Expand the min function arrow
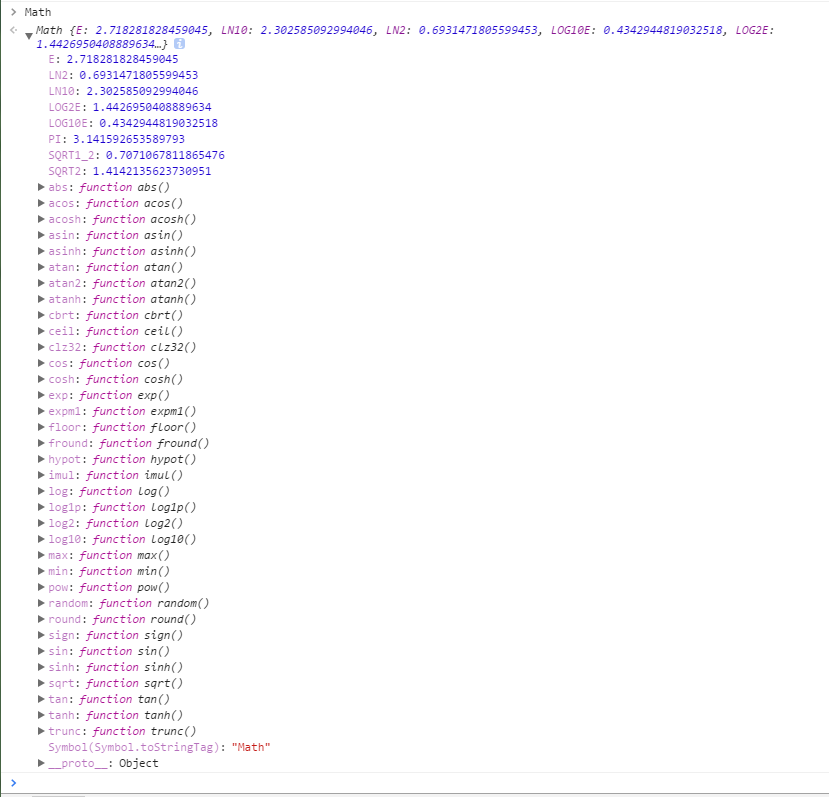Viewport: 829px width, 797px height. point(41,571)
